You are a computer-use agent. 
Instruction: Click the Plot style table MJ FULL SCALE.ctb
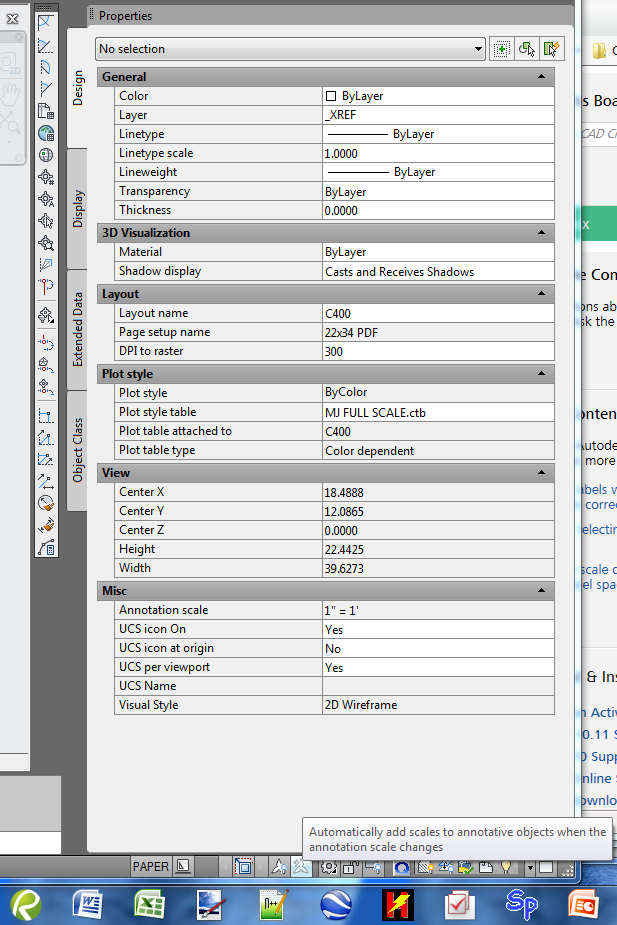(438, 412)
